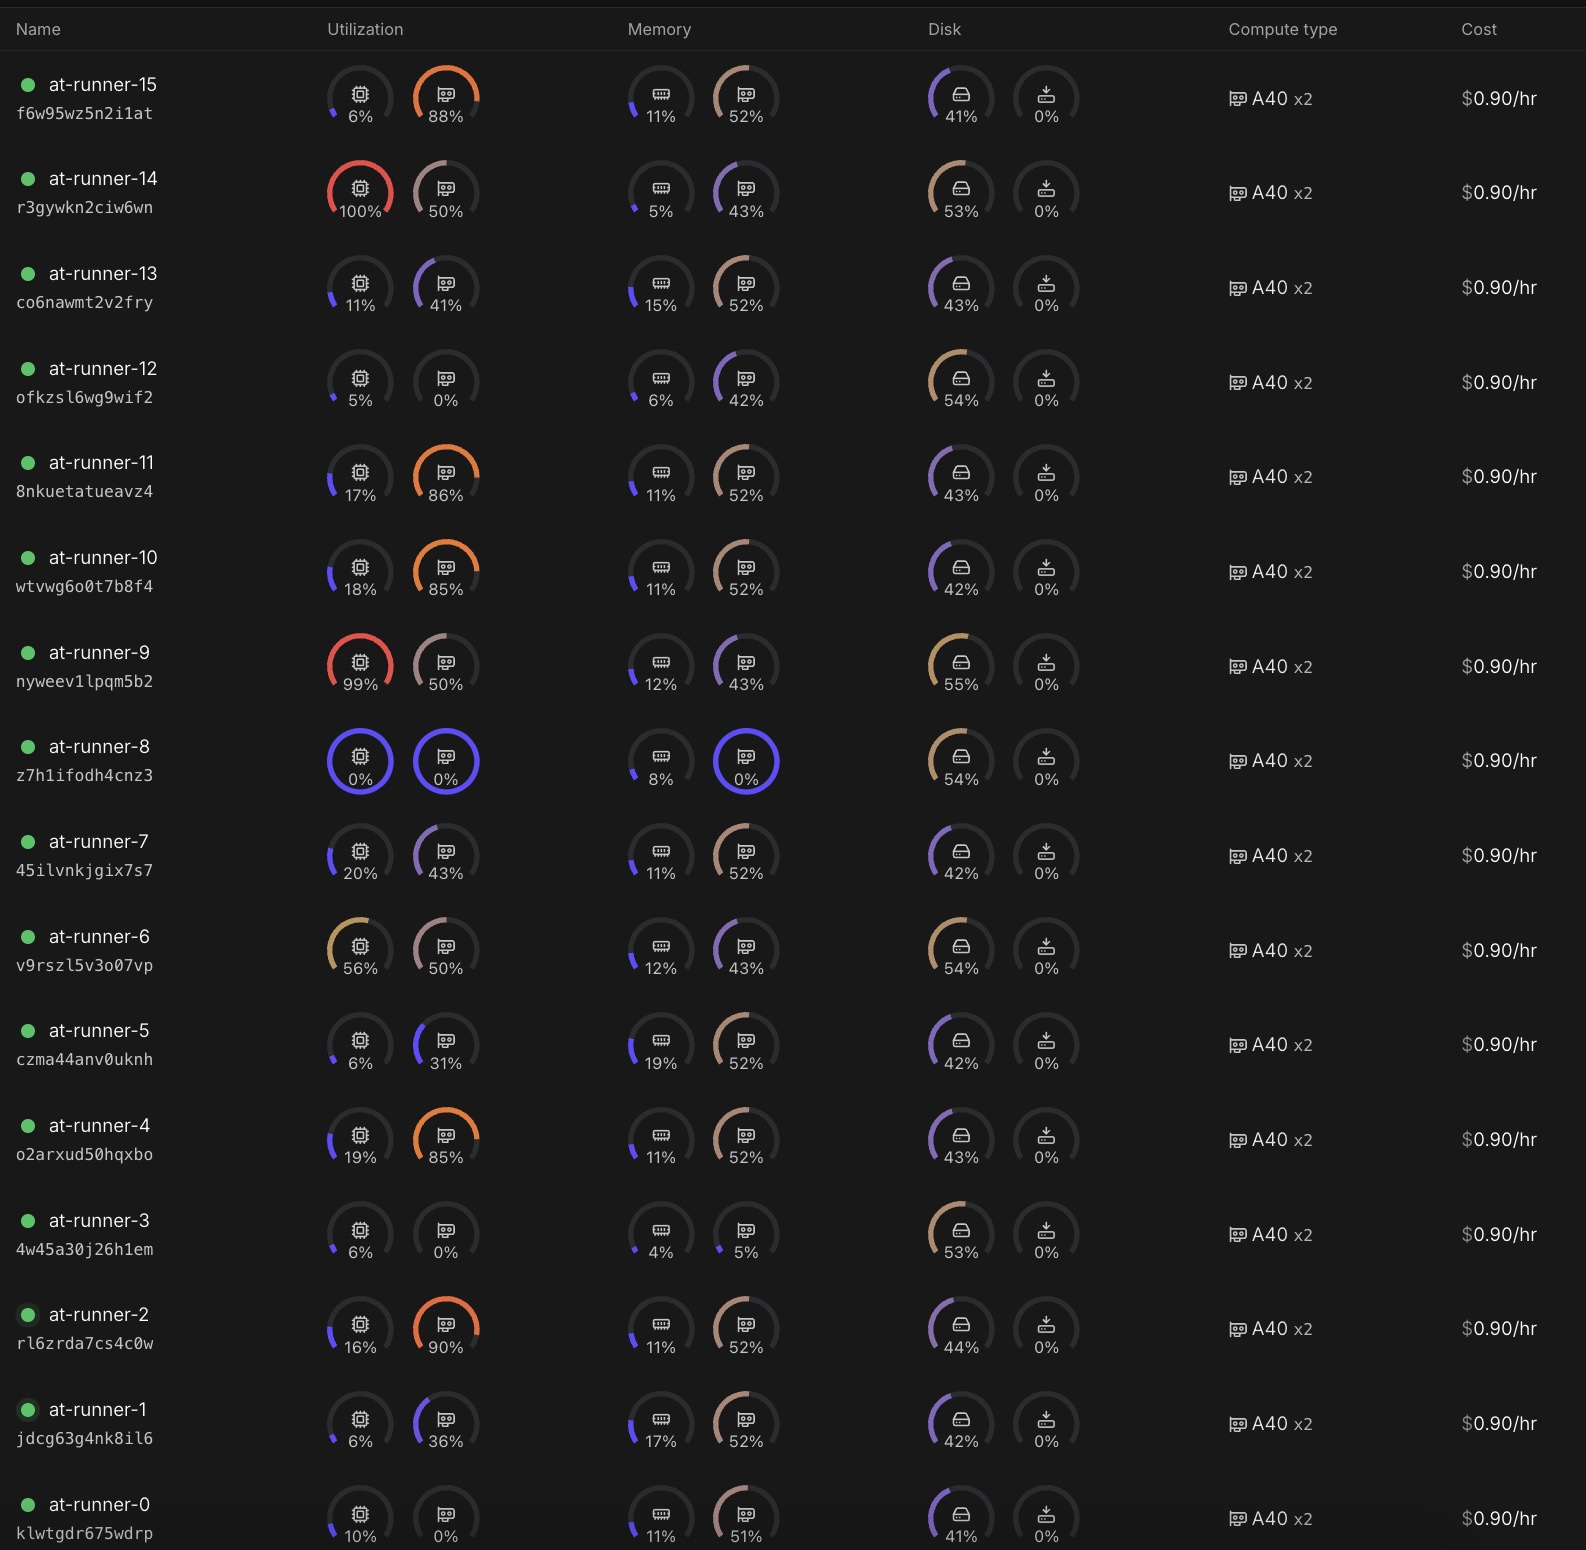
Task: Click the 85% GPU gauge of at-runner-4
Action: click(446, 1139)
